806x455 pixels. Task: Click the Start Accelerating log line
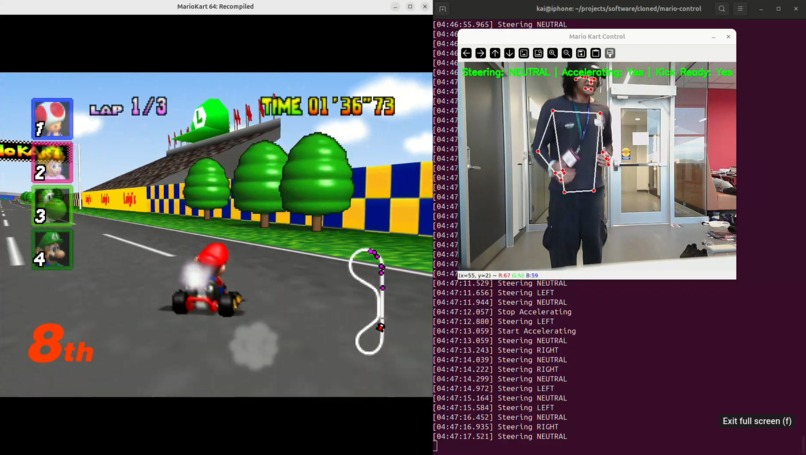click(x=504, y=331)
